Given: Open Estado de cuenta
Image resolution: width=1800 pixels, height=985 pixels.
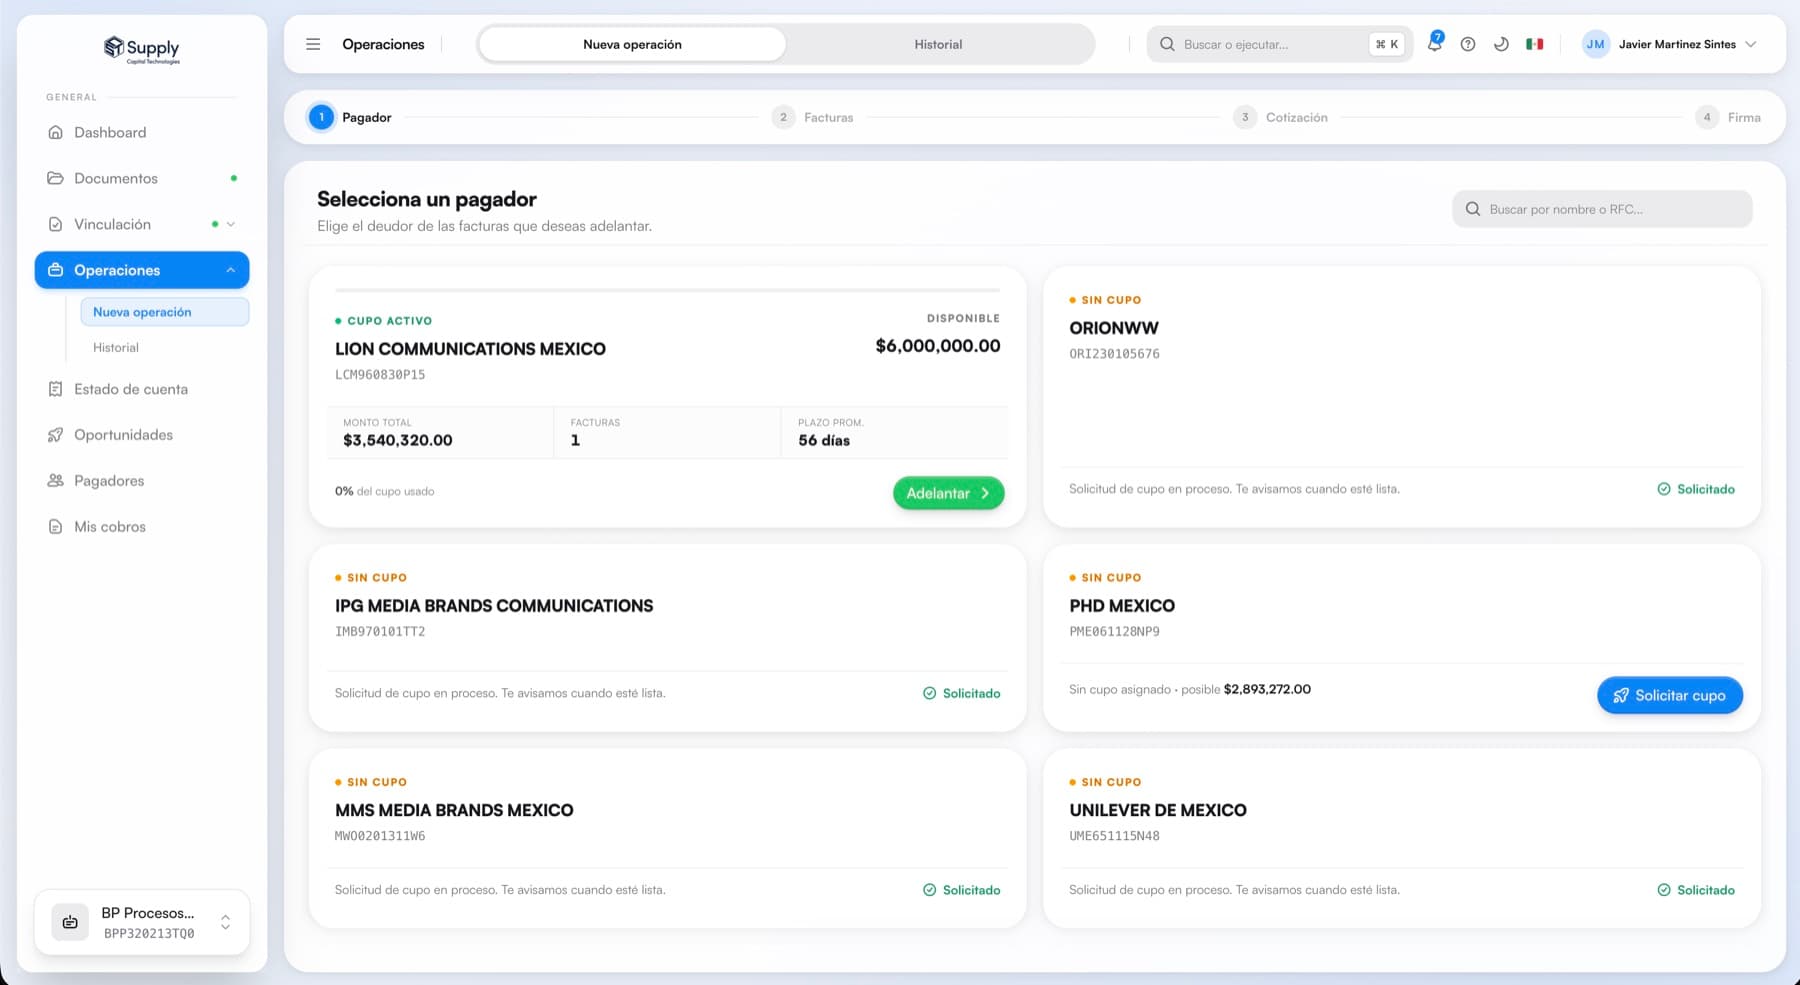Looking at the screenshot, I should coord(142,389).
